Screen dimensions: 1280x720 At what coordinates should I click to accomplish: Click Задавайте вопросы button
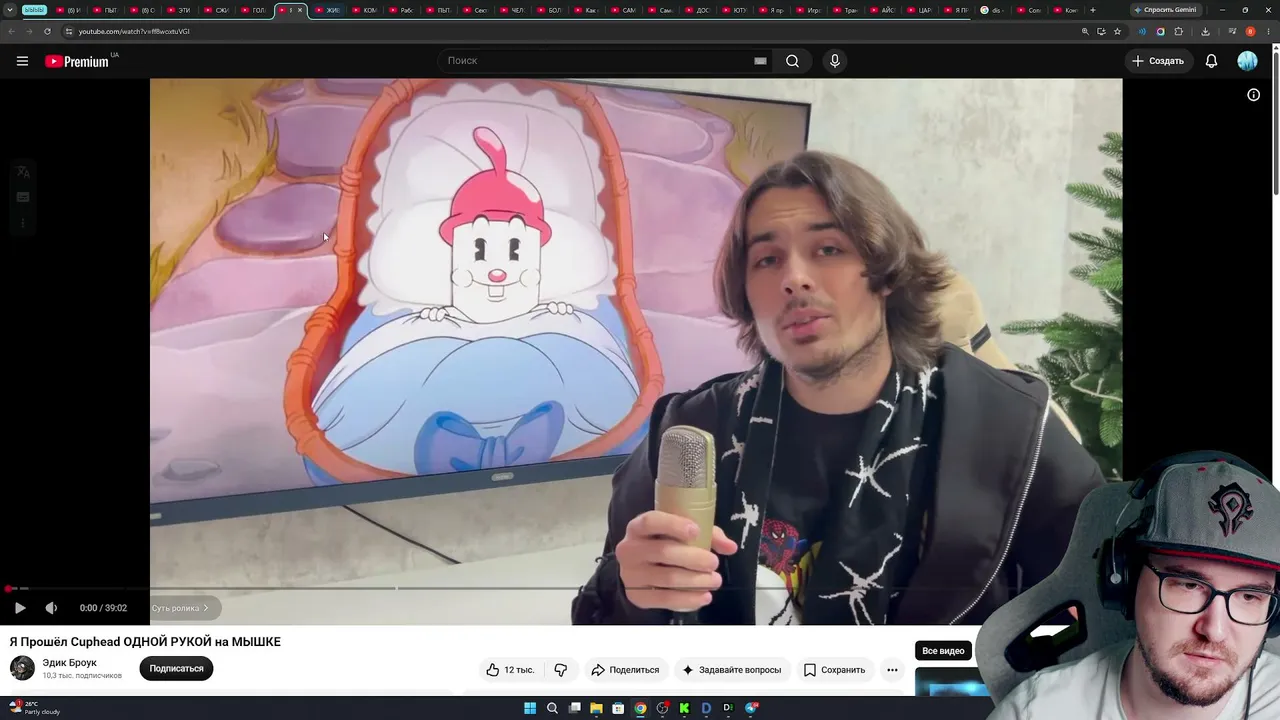coord(731,669)
